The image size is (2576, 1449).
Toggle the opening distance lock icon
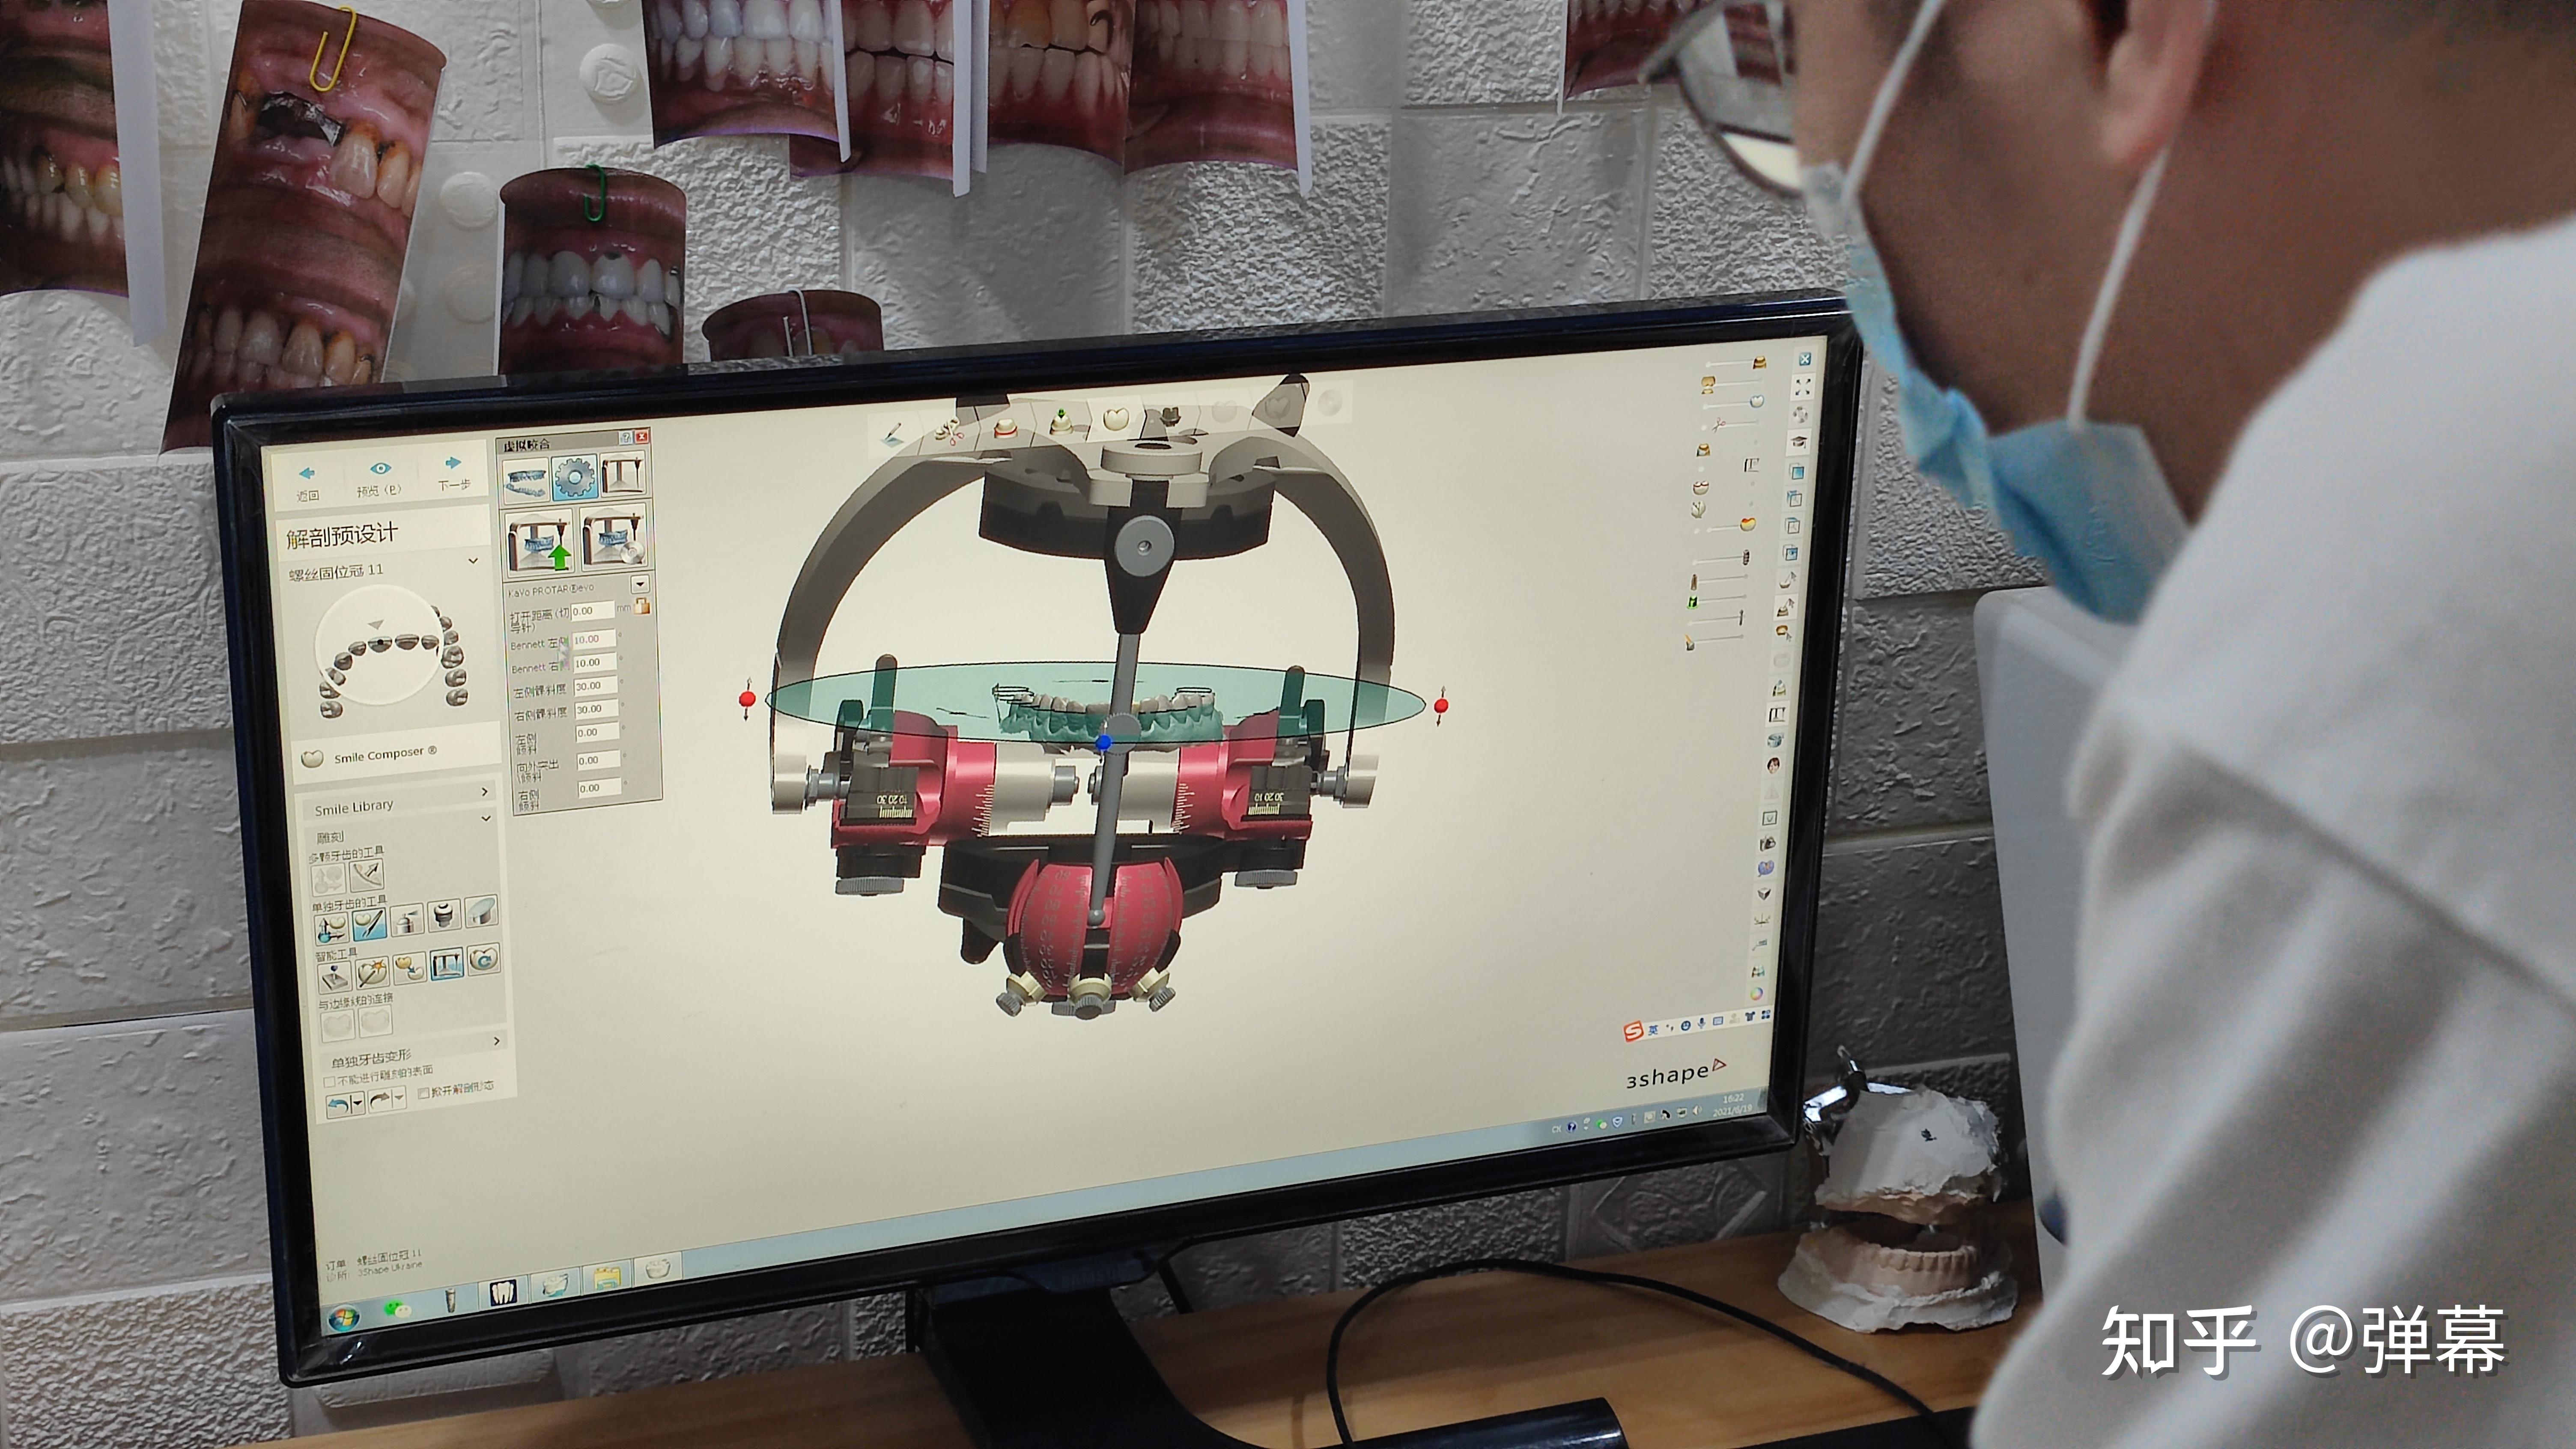pyautogui.click(x=642, y=606)
